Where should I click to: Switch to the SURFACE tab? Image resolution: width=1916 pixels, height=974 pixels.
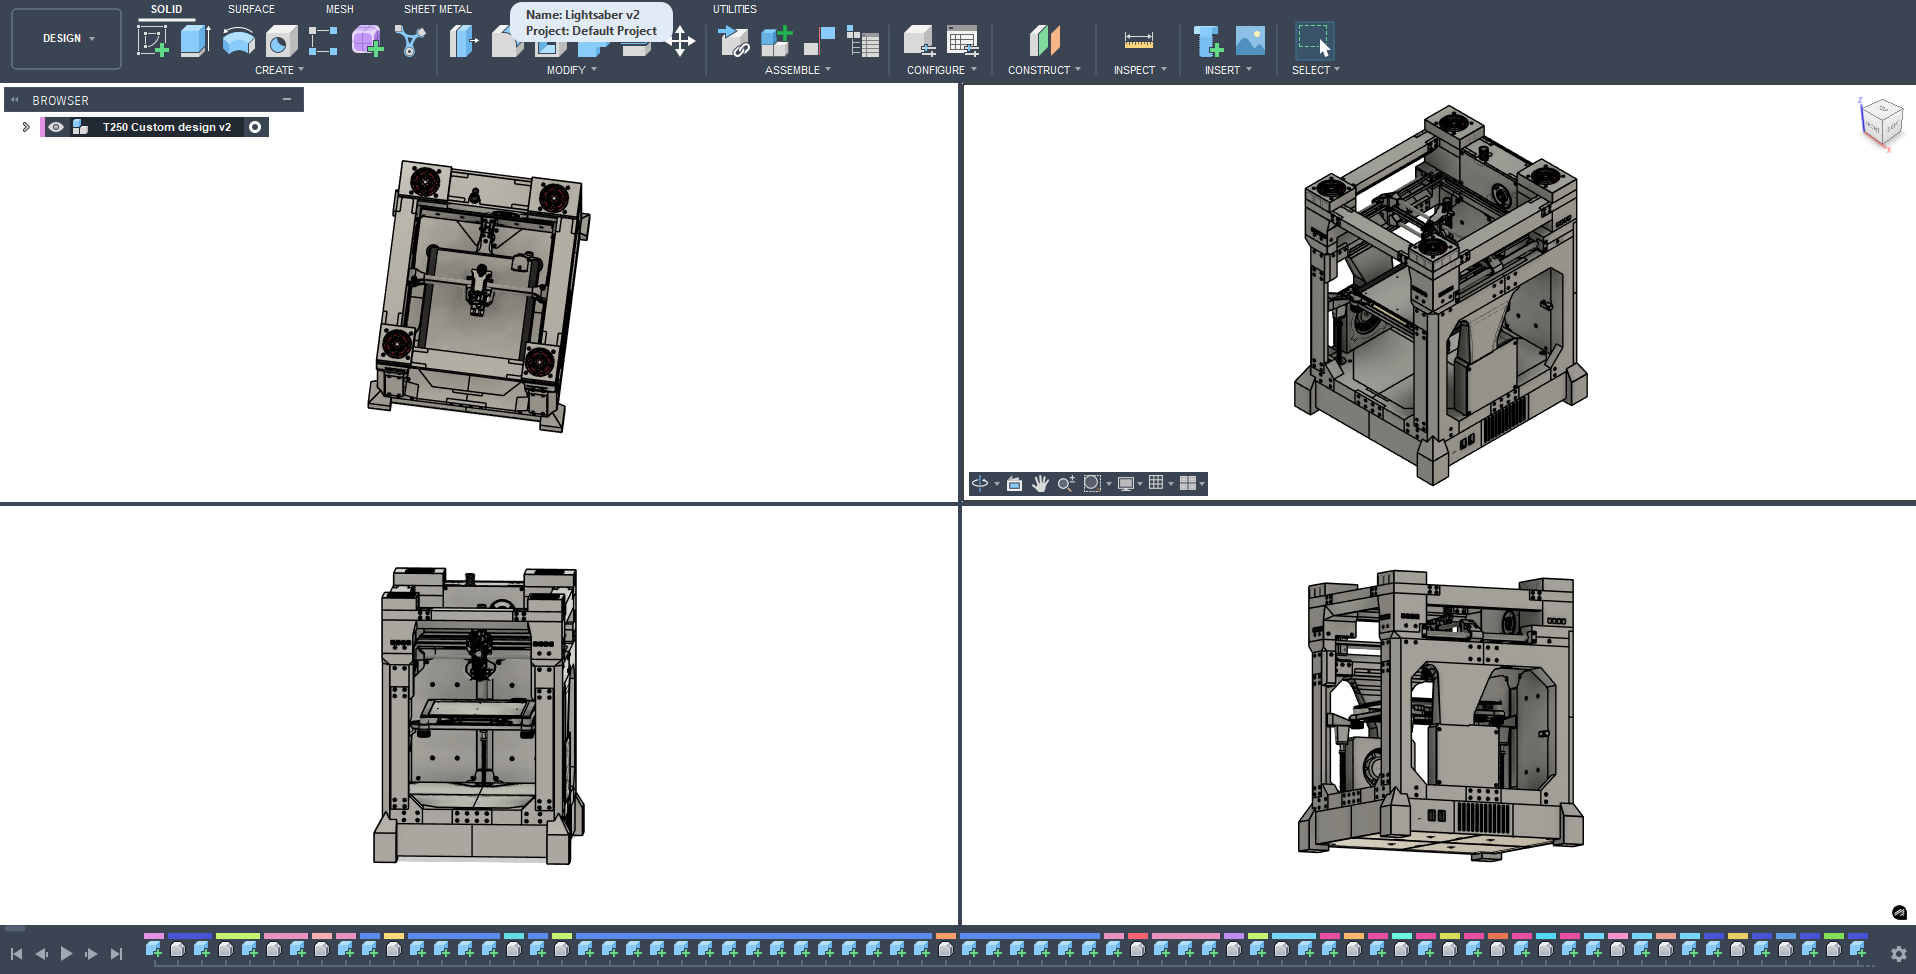pyautogui.click(x=251, y=9)
